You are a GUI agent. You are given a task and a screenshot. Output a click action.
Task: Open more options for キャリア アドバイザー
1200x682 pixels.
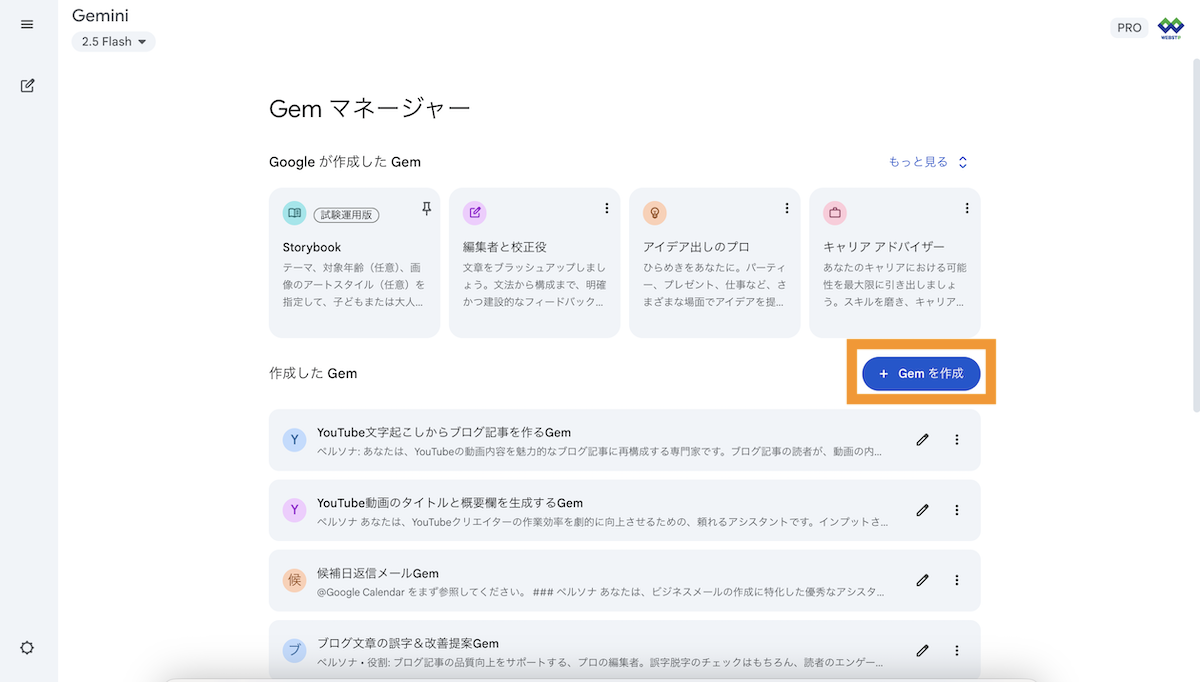tap(966, 208)
